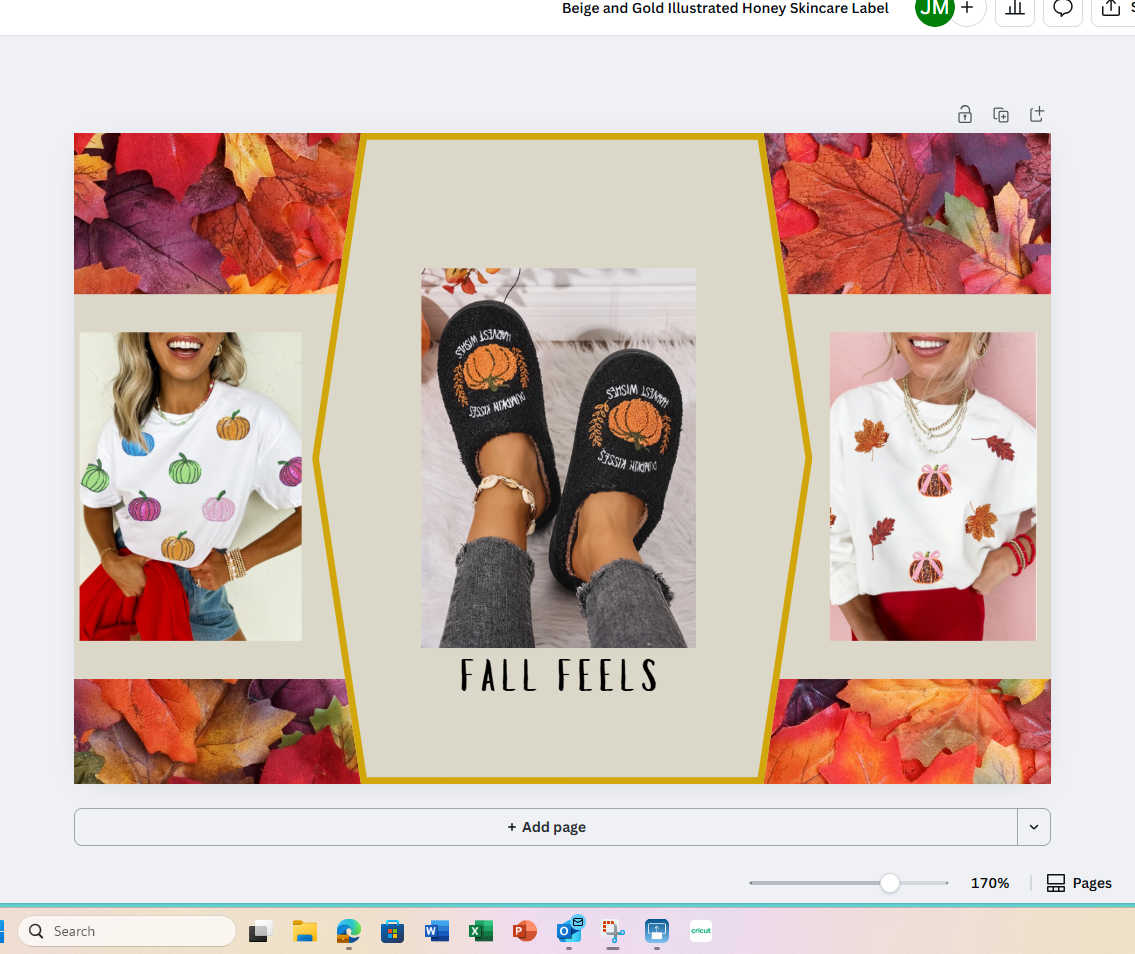Viewport: 1135px width, 954px height.
Task: Select the leaf sweatshirt photo
Action: (x=932, y=486)
